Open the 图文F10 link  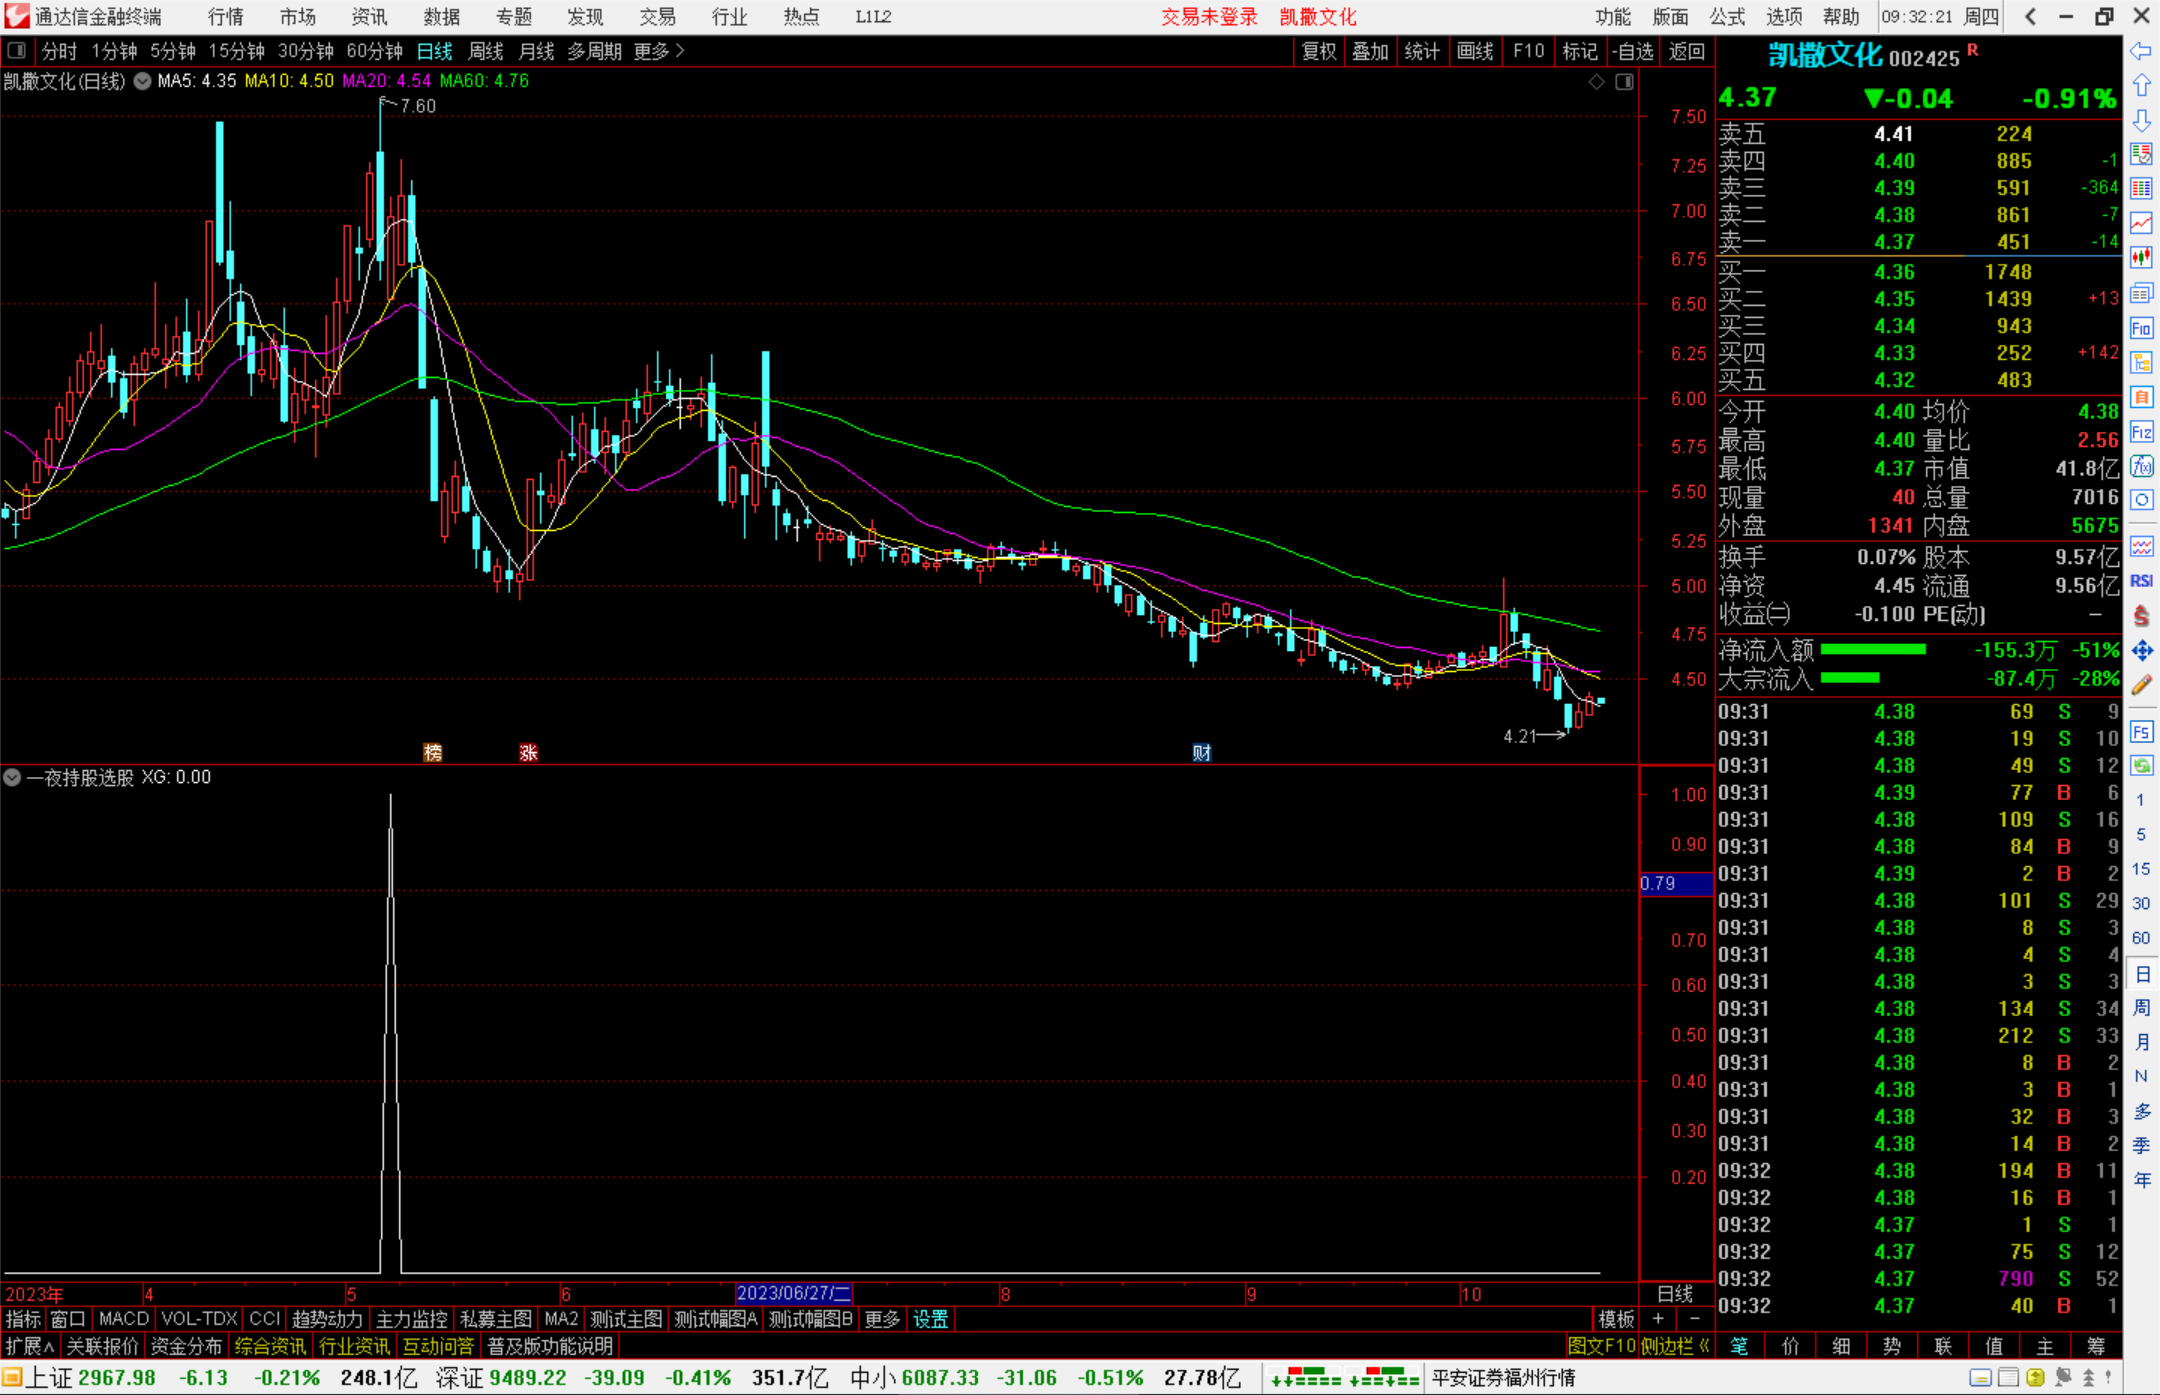coord(1602,1346)
